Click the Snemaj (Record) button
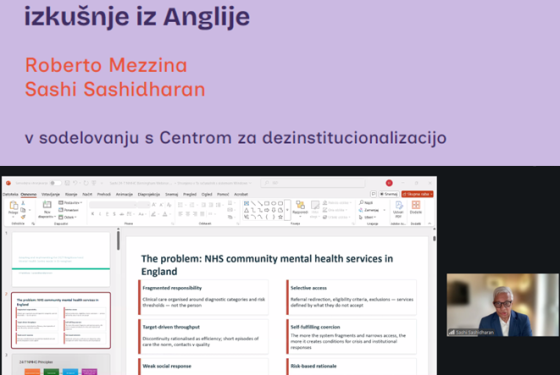Image resolution: width=560 pixels, height=375 pixels. coord(389,194)
